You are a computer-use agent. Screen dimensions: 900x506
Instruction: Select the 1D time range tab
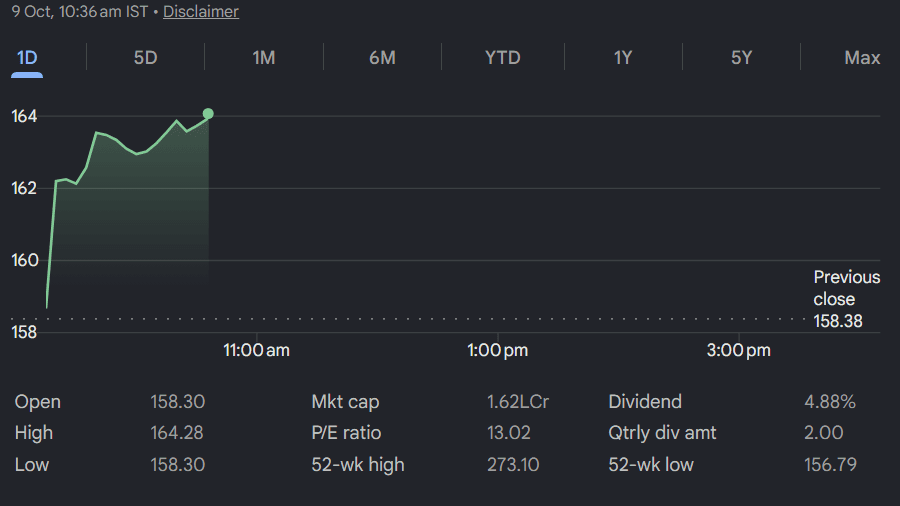coord(27,57)
